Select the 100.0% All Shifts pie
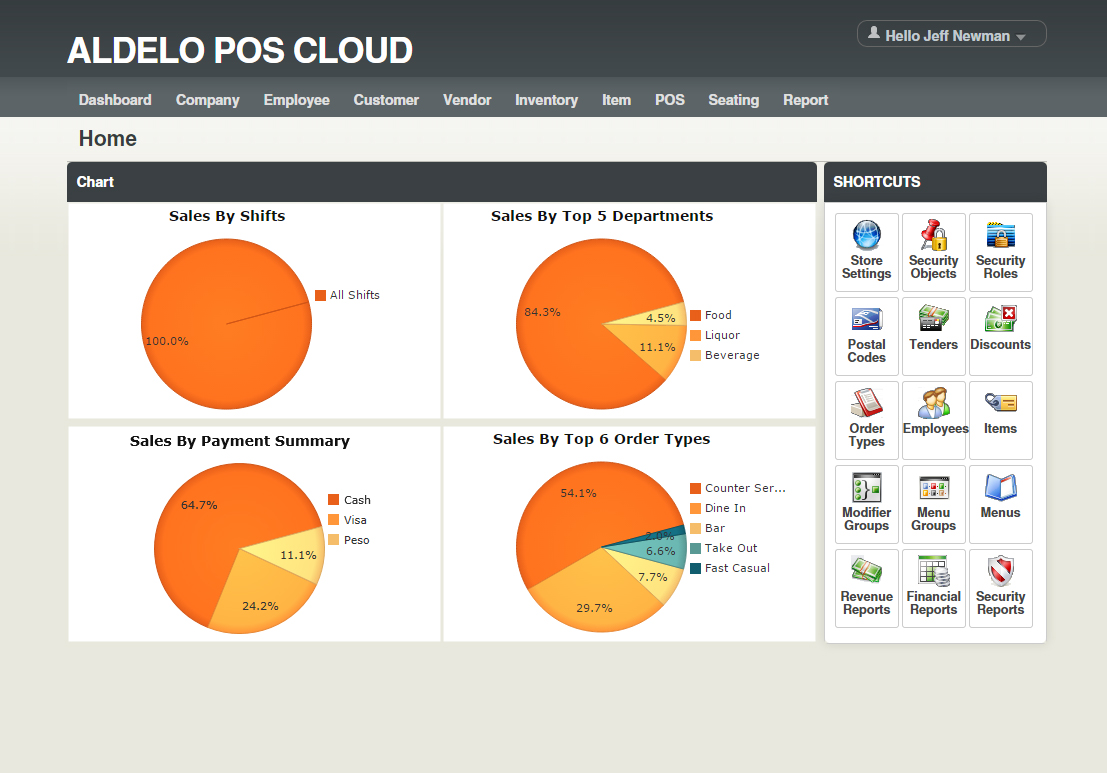The height and width of the screenshot is (773, 1107). [227, 324]
